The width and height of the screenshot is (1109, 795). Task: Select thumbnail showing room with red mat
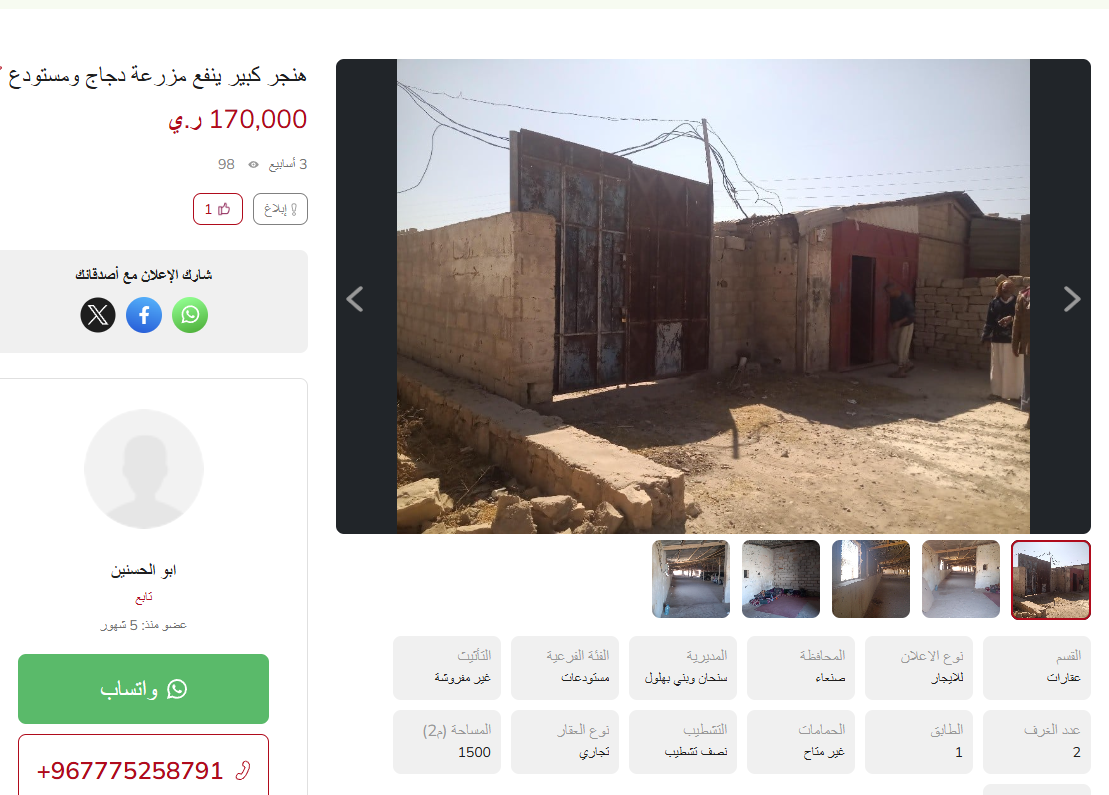coord(781,579)
